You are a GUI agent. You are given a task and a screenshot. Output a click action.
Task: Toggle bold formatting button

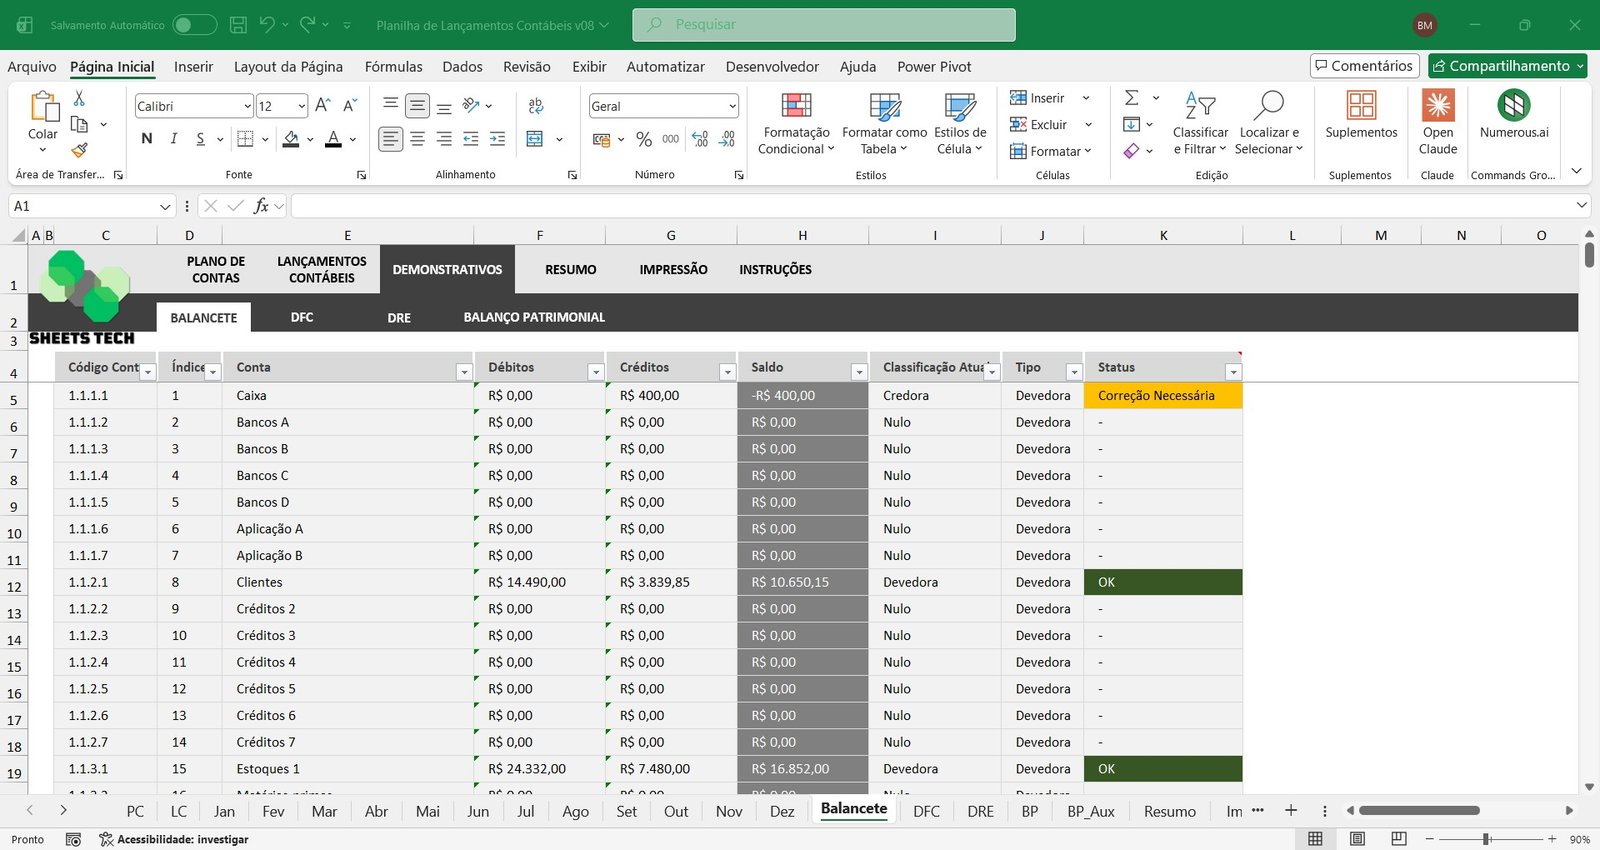[x=147, y=139]
